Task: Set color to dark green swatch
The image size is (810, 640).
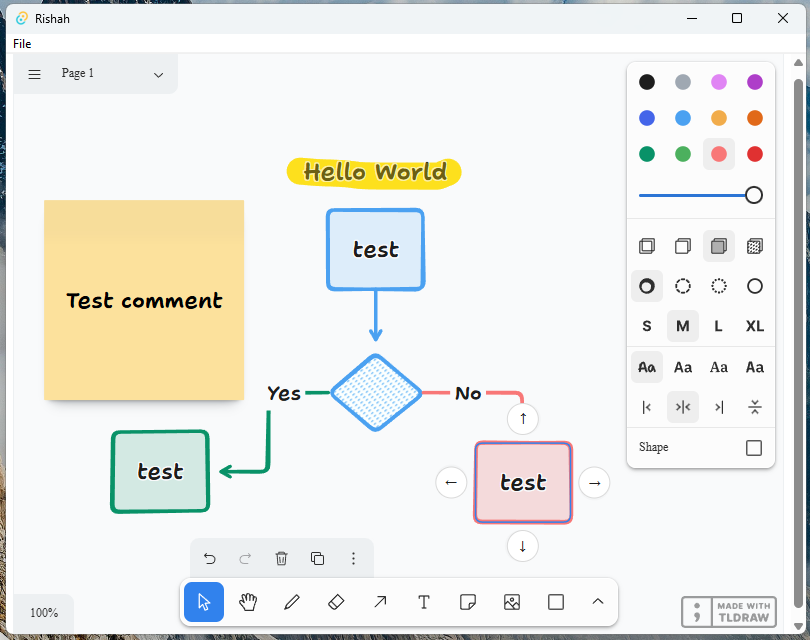Action: click(647, 154)
